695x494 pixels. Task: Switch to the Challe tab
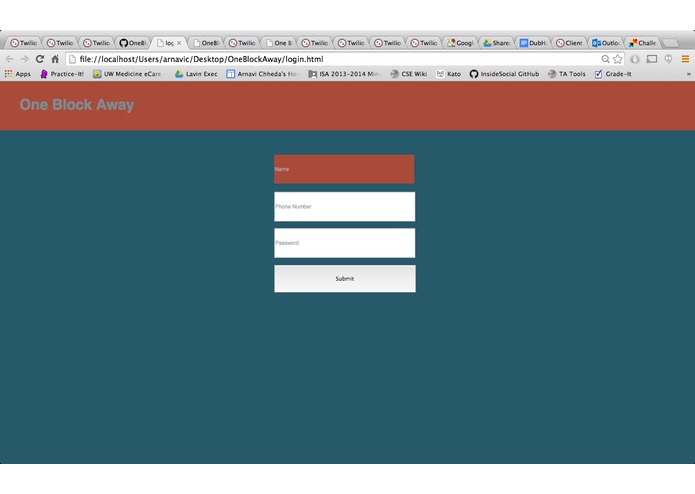[x=642, y=43]
